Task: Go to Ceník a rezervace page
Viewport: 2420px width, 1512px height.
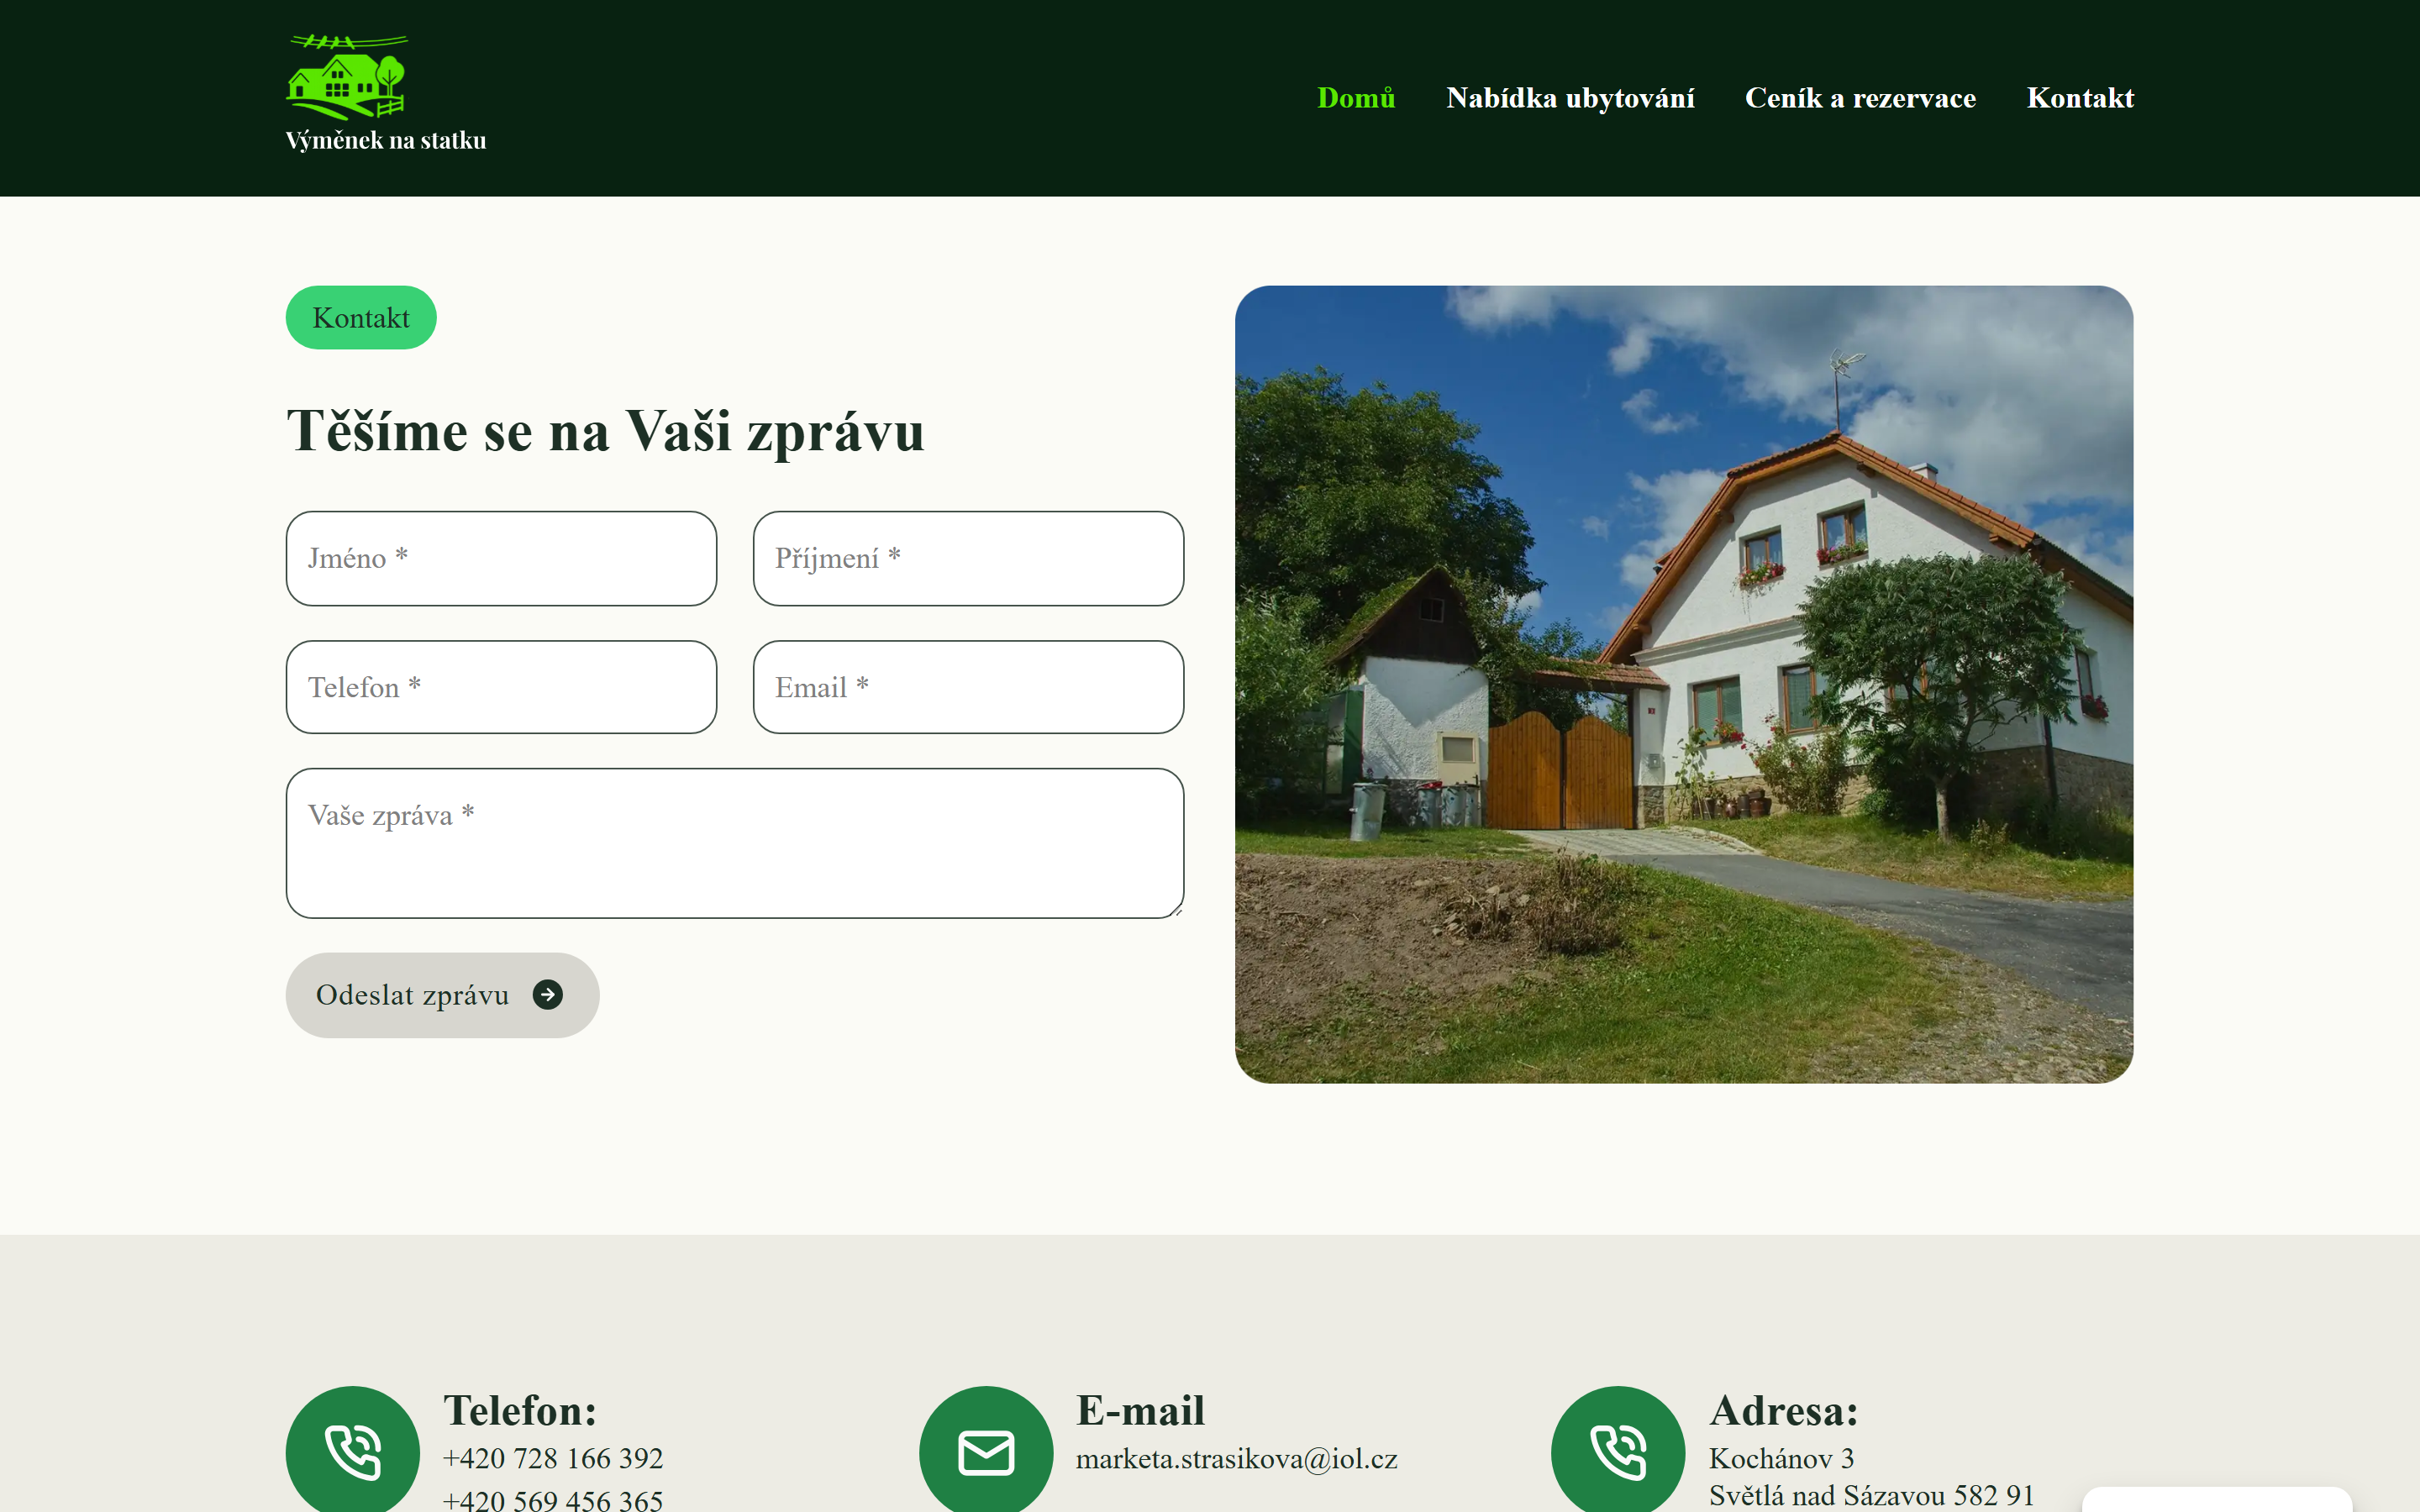Action: point(1860,98)
